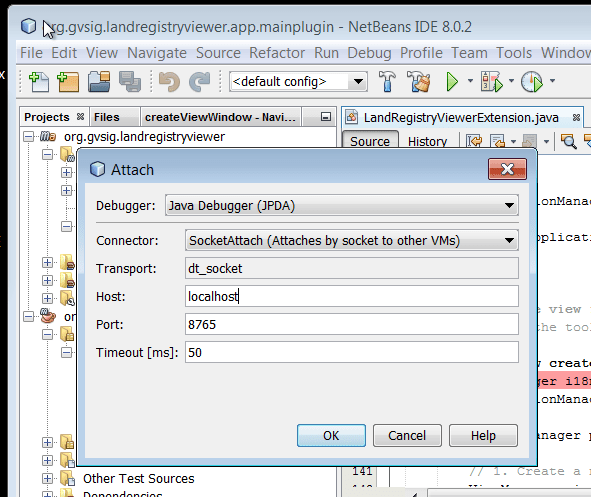Open the Run menu
Screen dimensions: 591x497
click(x=326, y=53)
